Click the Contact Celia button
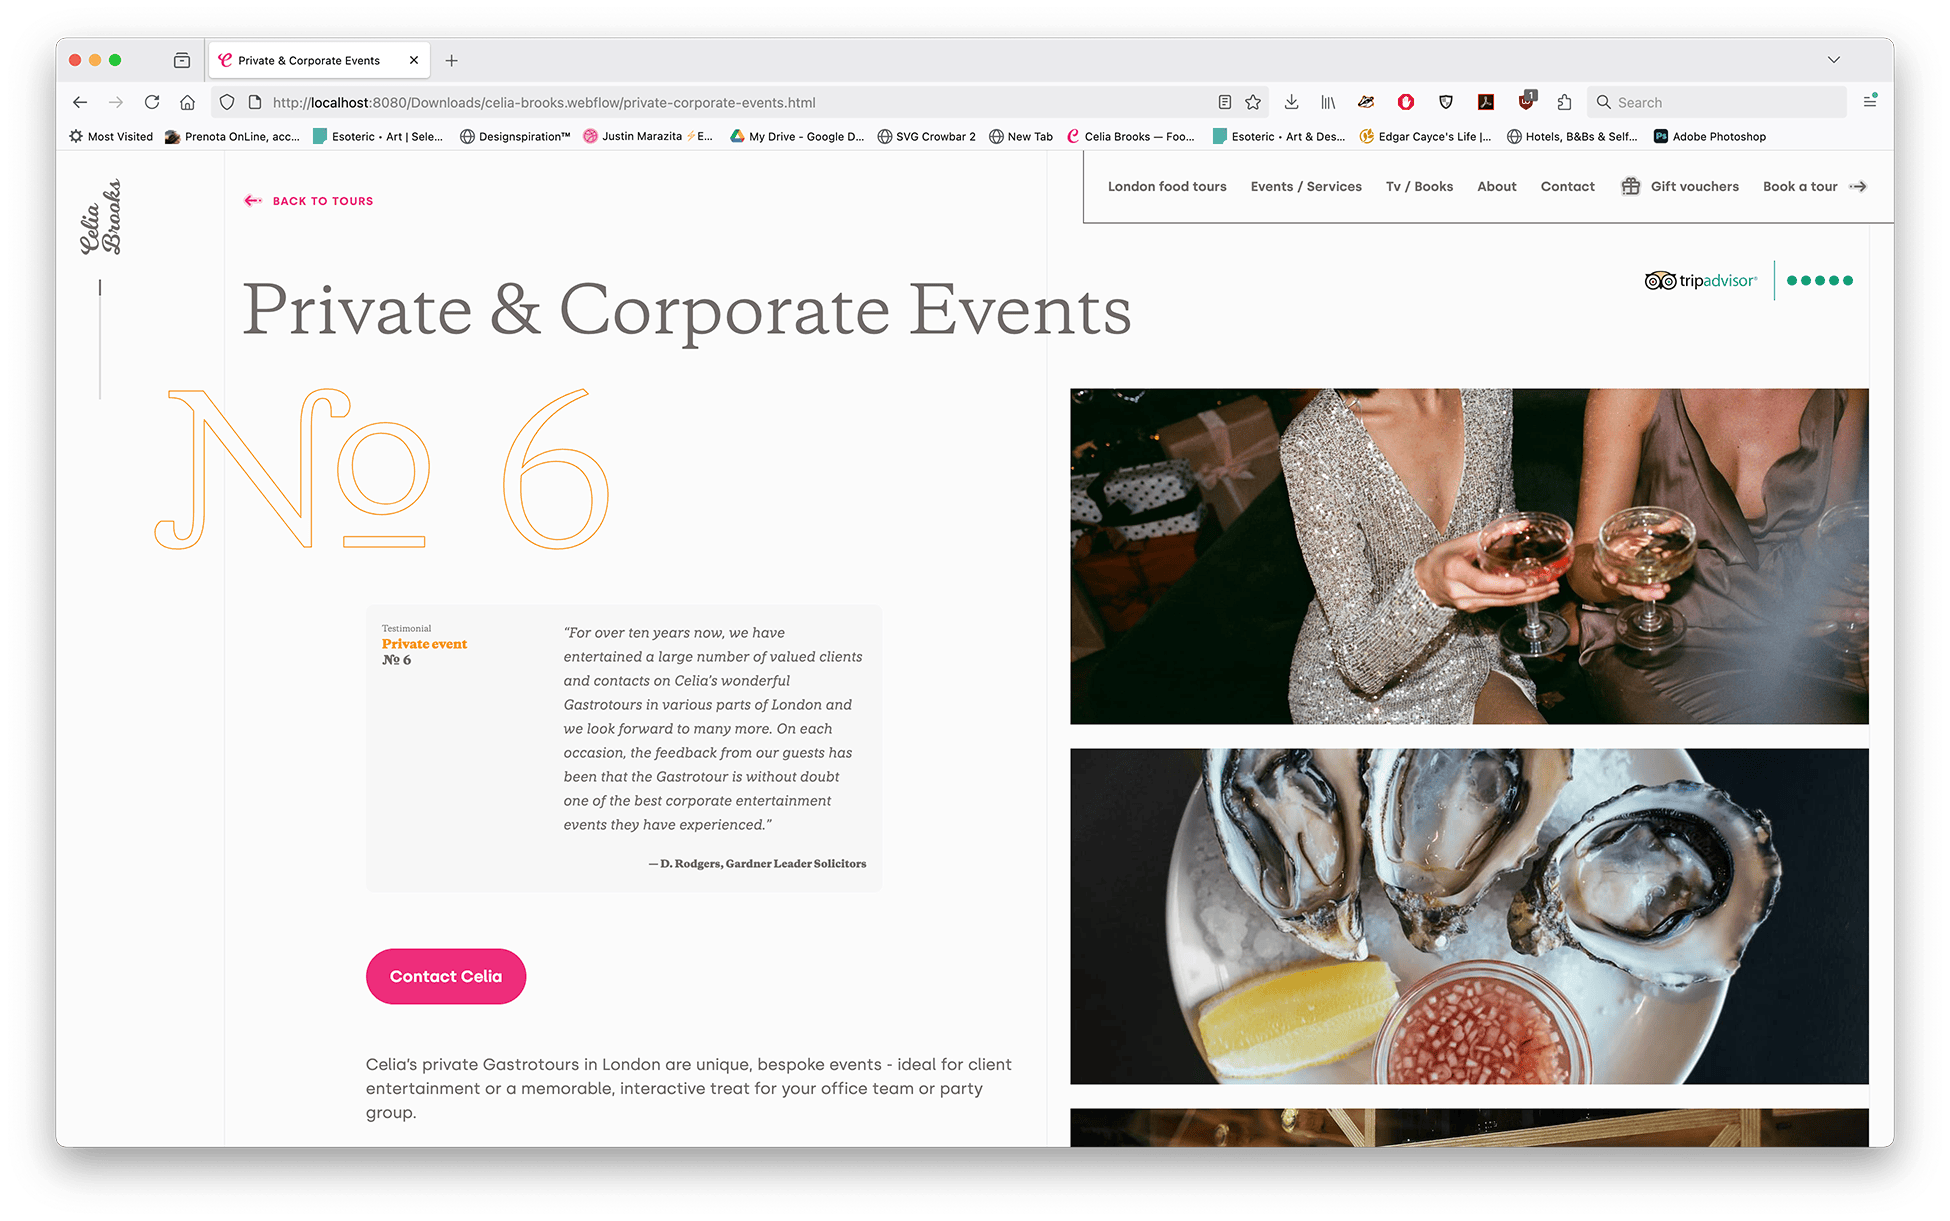Viewport: 1950px width, 1221px height. pyautogui.click(x=446, y=976)
